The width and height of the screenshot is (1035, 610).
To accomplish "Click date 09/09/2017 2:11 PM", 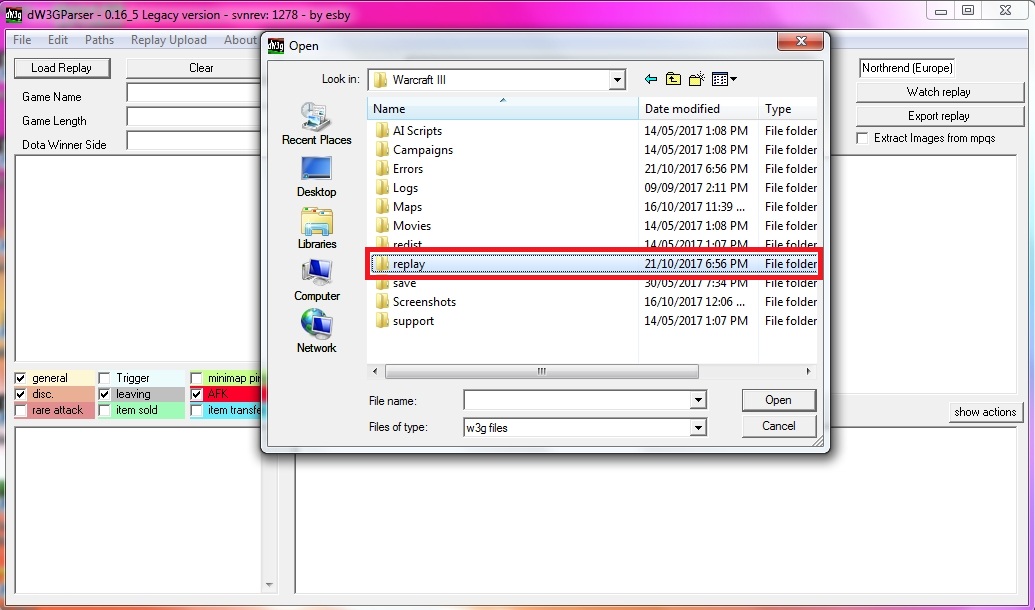I will [696, 188].
